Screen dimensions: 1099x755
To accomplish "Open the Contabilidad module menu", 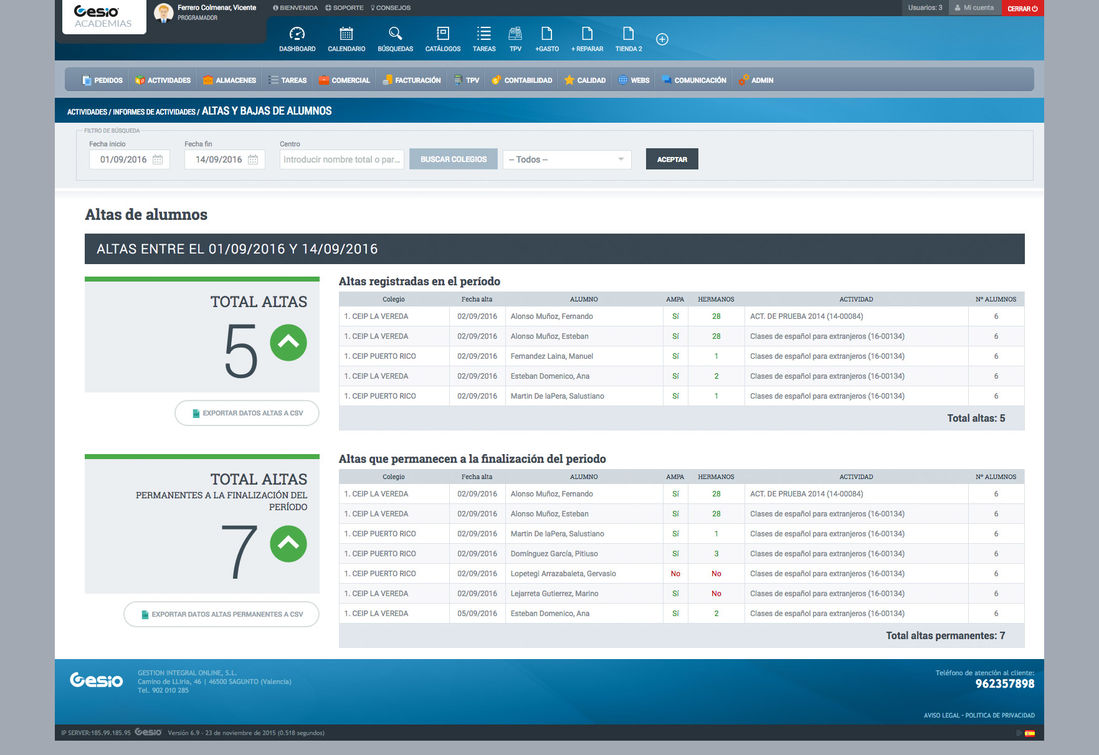I will pos(521,81).
